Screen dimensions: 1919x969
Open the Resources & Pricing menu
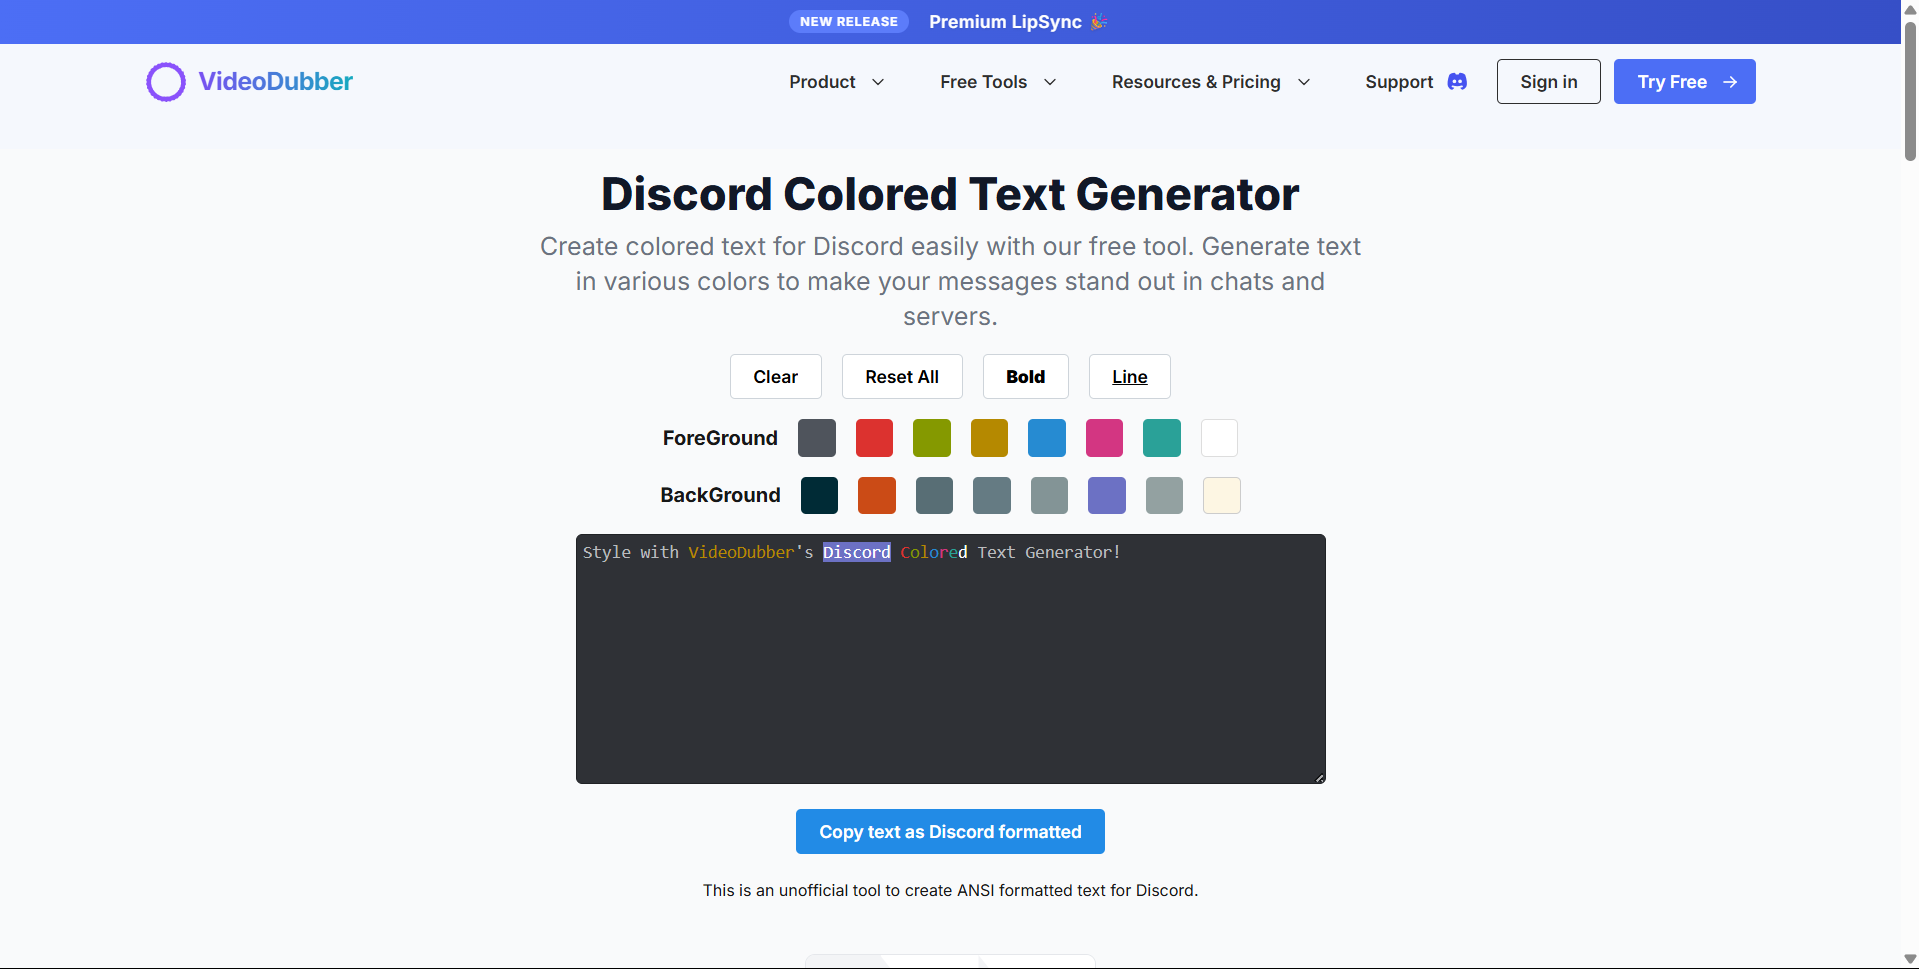click(1211, 82)
